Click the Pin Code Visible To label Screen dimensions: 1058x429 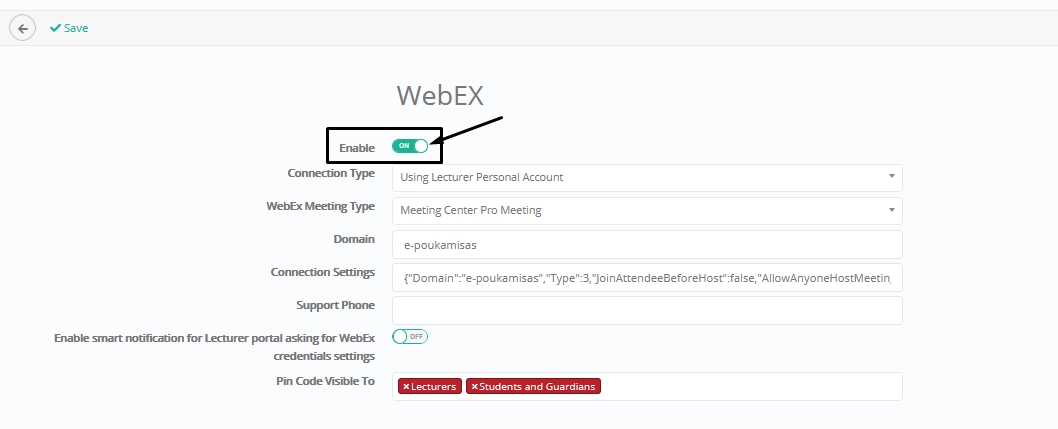(x=325, y=381)
